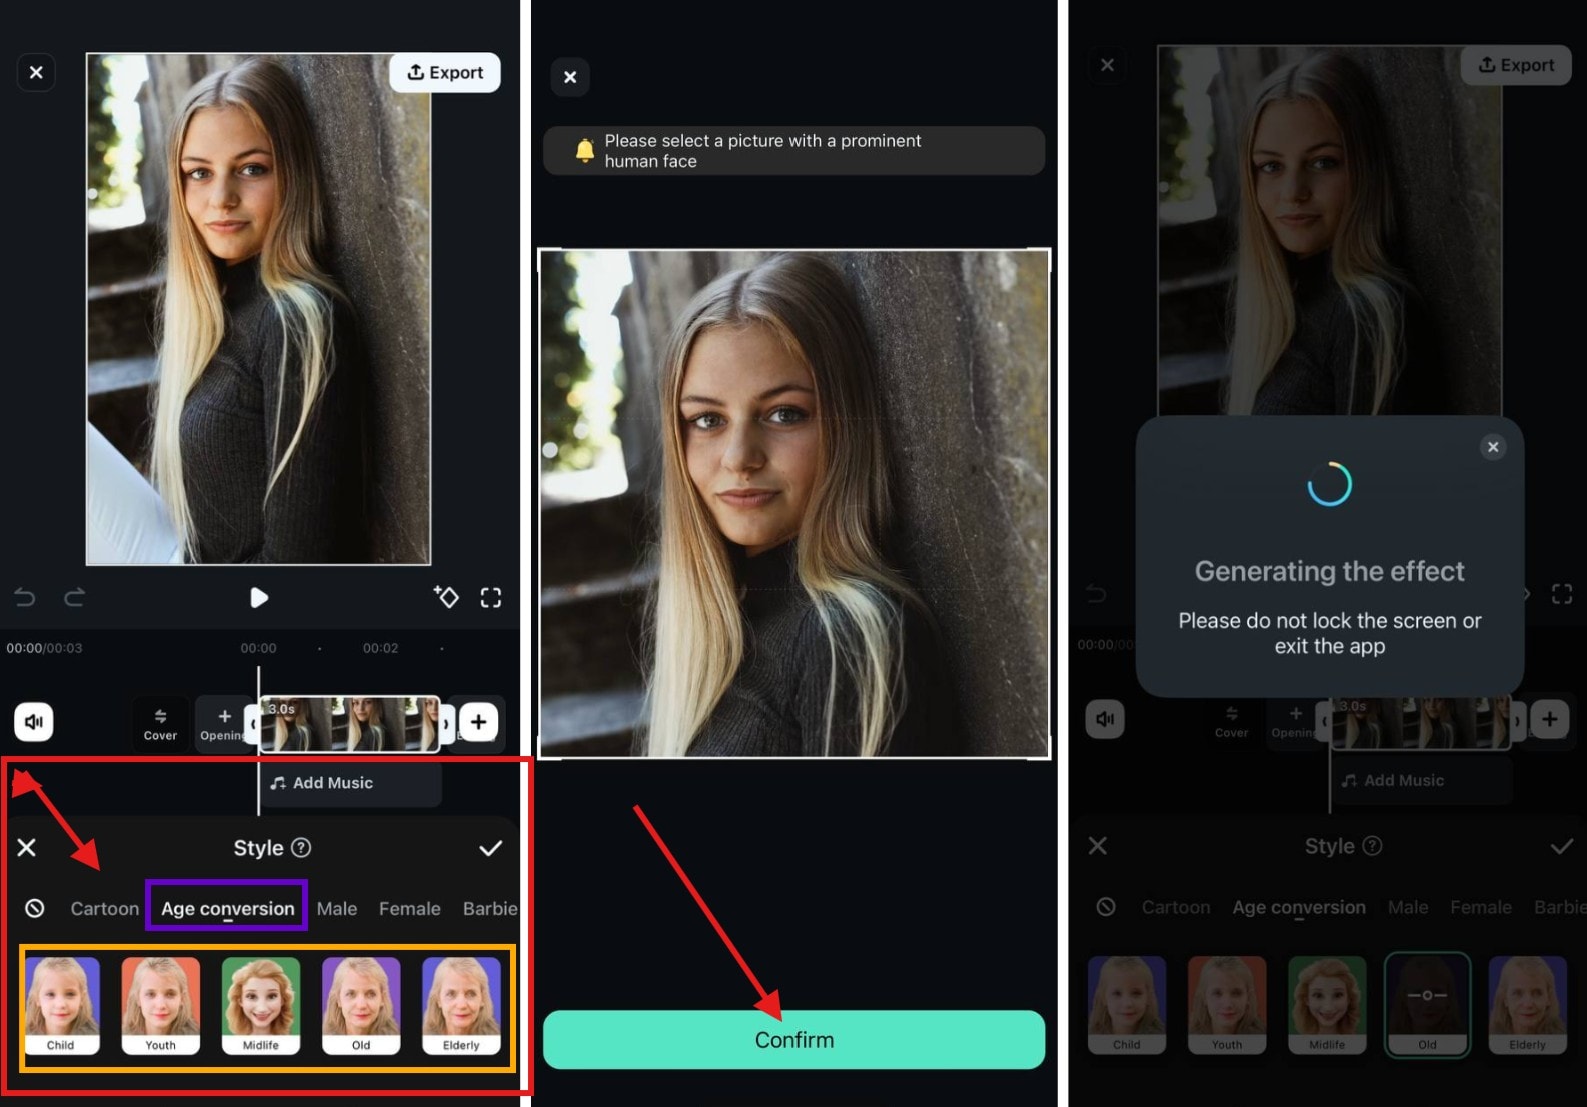
Task: Choose the Youth age style in left screen
Action: click(161, 1005)
